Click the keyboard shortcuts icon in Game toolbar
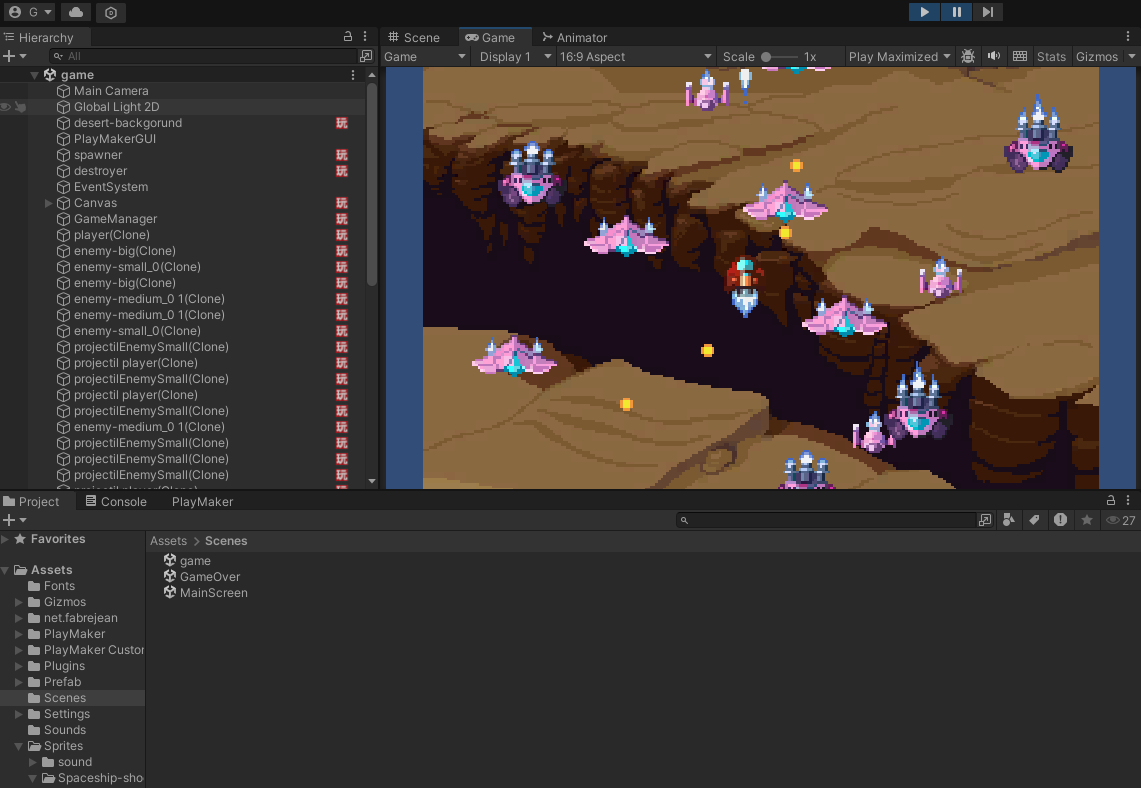 click(1019, 57)
